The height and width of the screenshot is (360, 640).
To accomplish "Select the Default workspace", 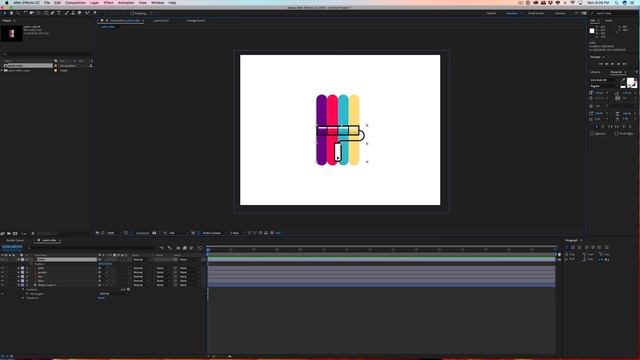I will (x=491, y=13).
